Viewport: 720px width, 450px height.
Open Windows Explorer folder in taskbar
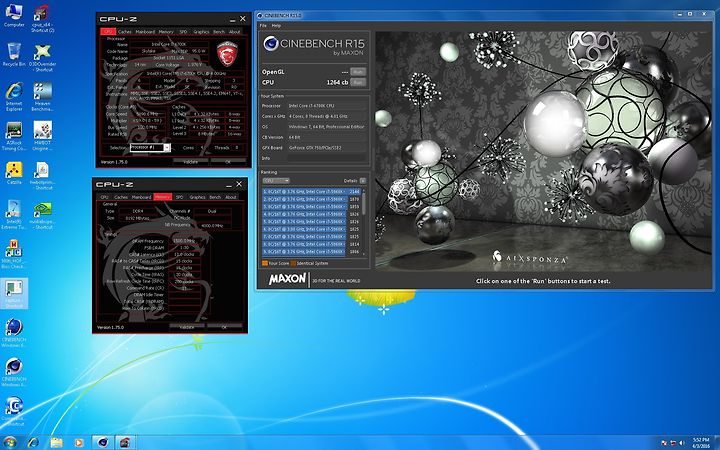(56, 443)
